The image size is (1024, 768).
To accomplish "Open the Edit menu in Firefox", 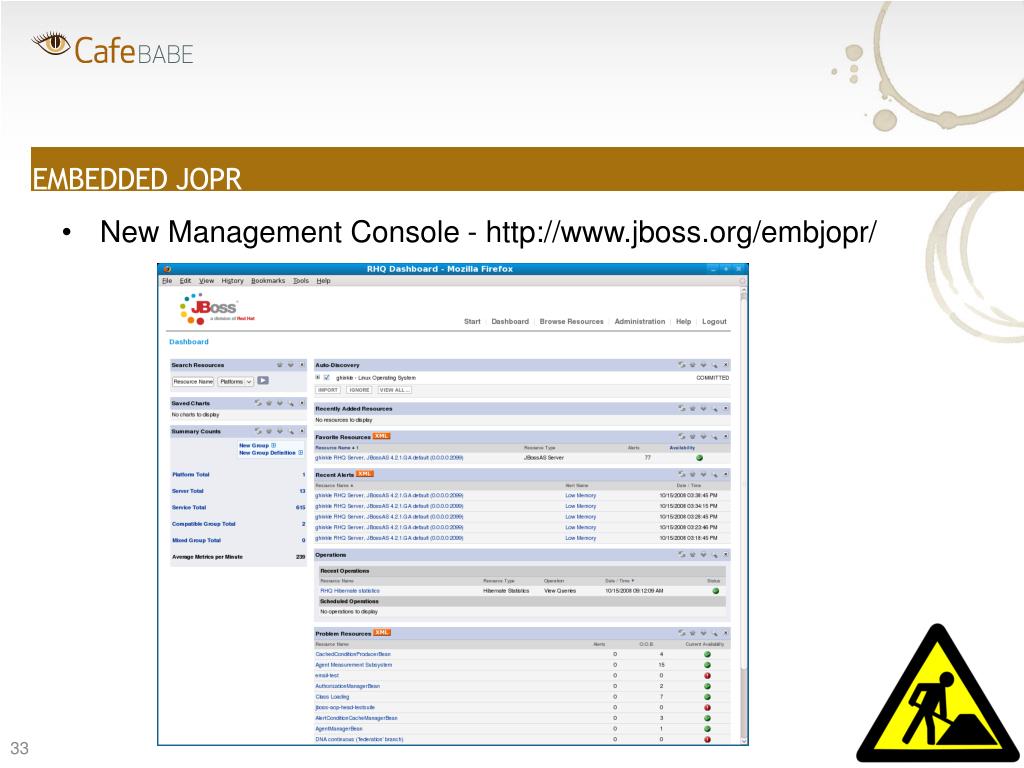I will point(185,281).
